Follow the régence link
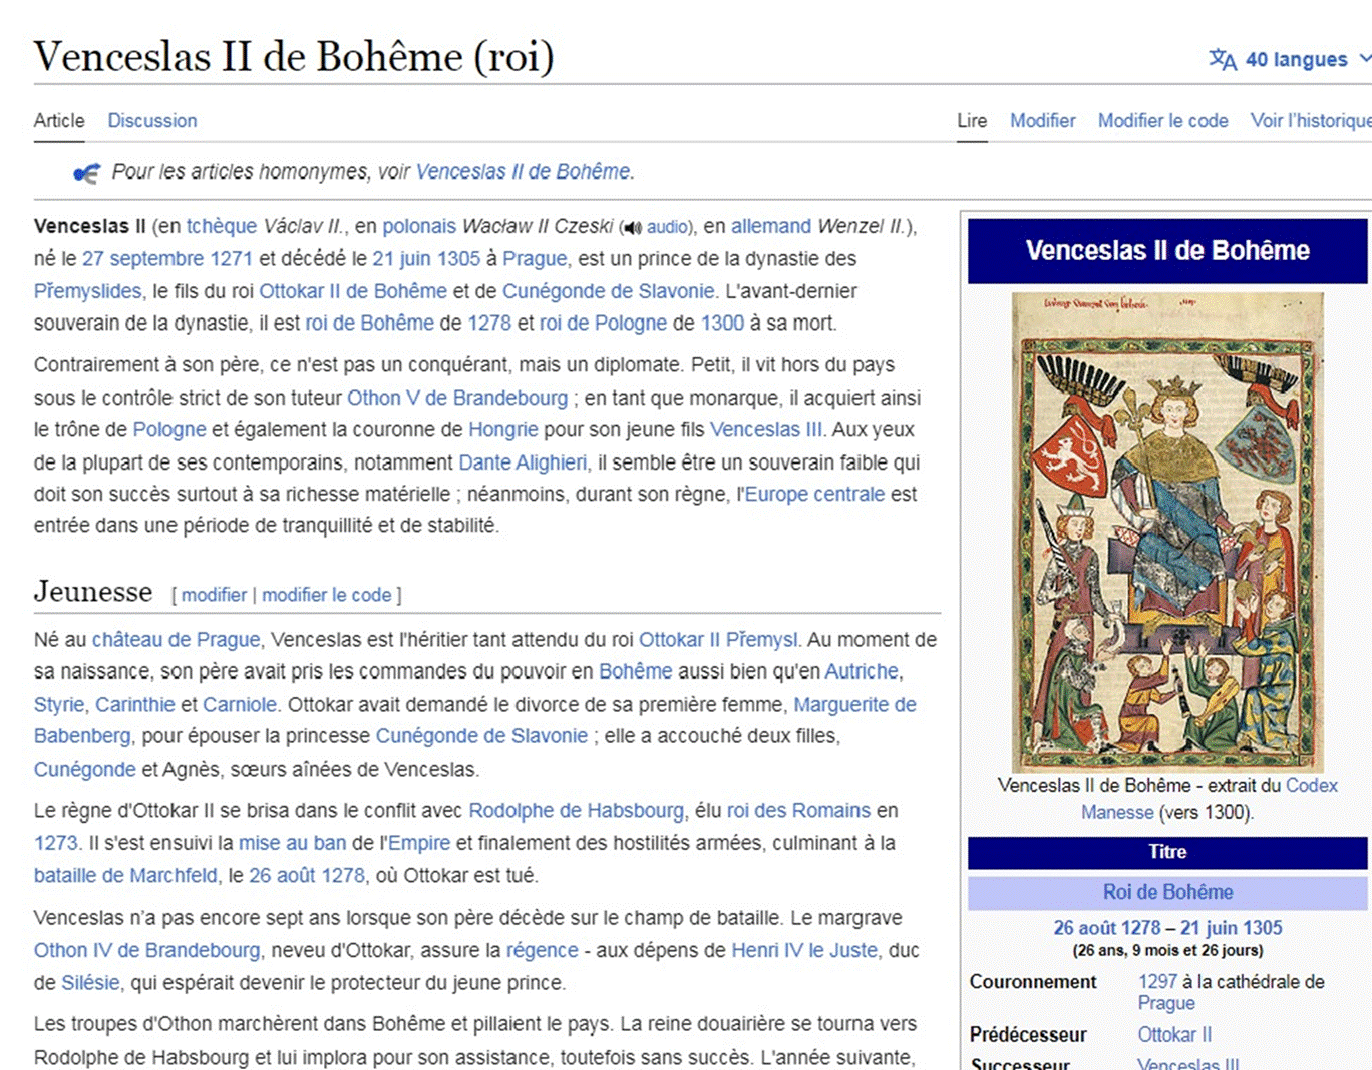This screenshot has height=1070, width=1372. point(542,950)
